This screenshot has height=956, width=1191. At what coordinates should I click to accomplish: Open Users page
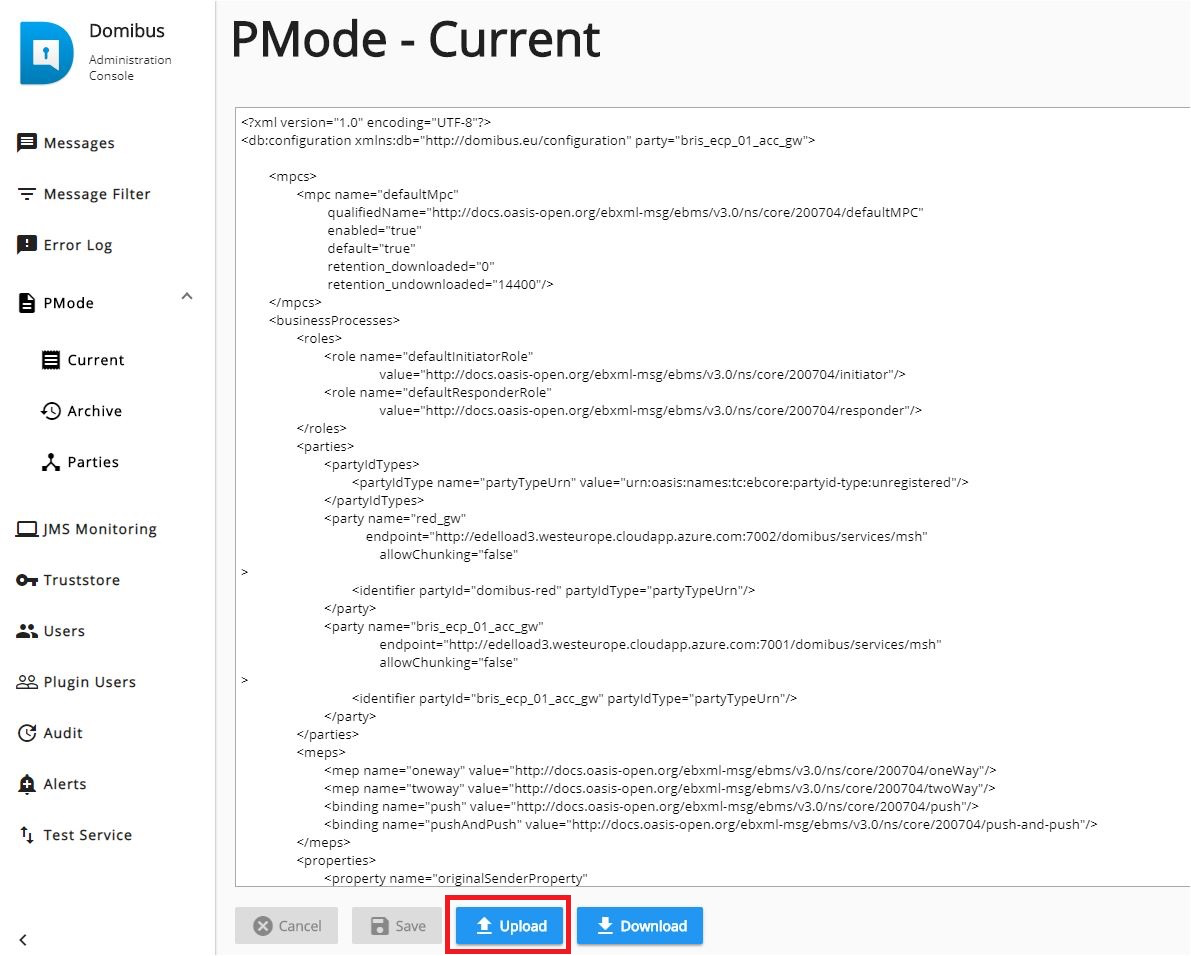point(64,631)
